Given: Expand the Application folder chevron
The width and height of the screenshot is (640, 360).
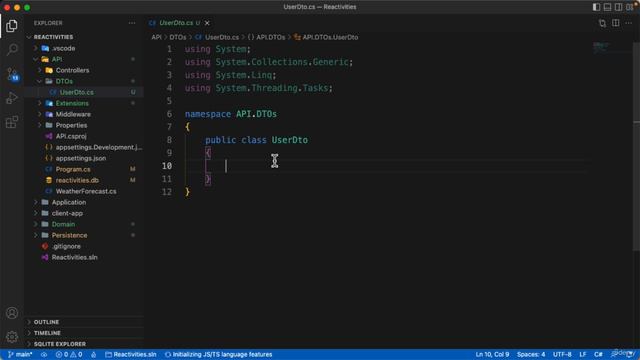Looking at the screenshot, I should [x=36, y=202].
